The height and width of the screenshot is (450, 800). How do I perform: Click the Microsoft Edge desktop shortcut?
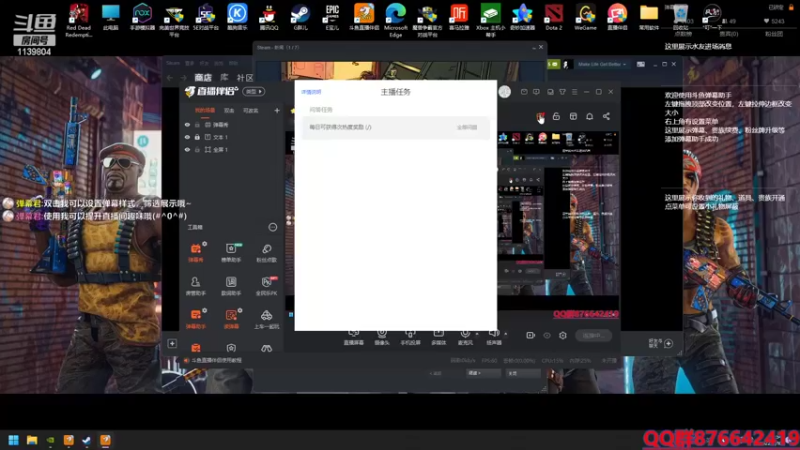pyautogui.click(x=395, y=20)
